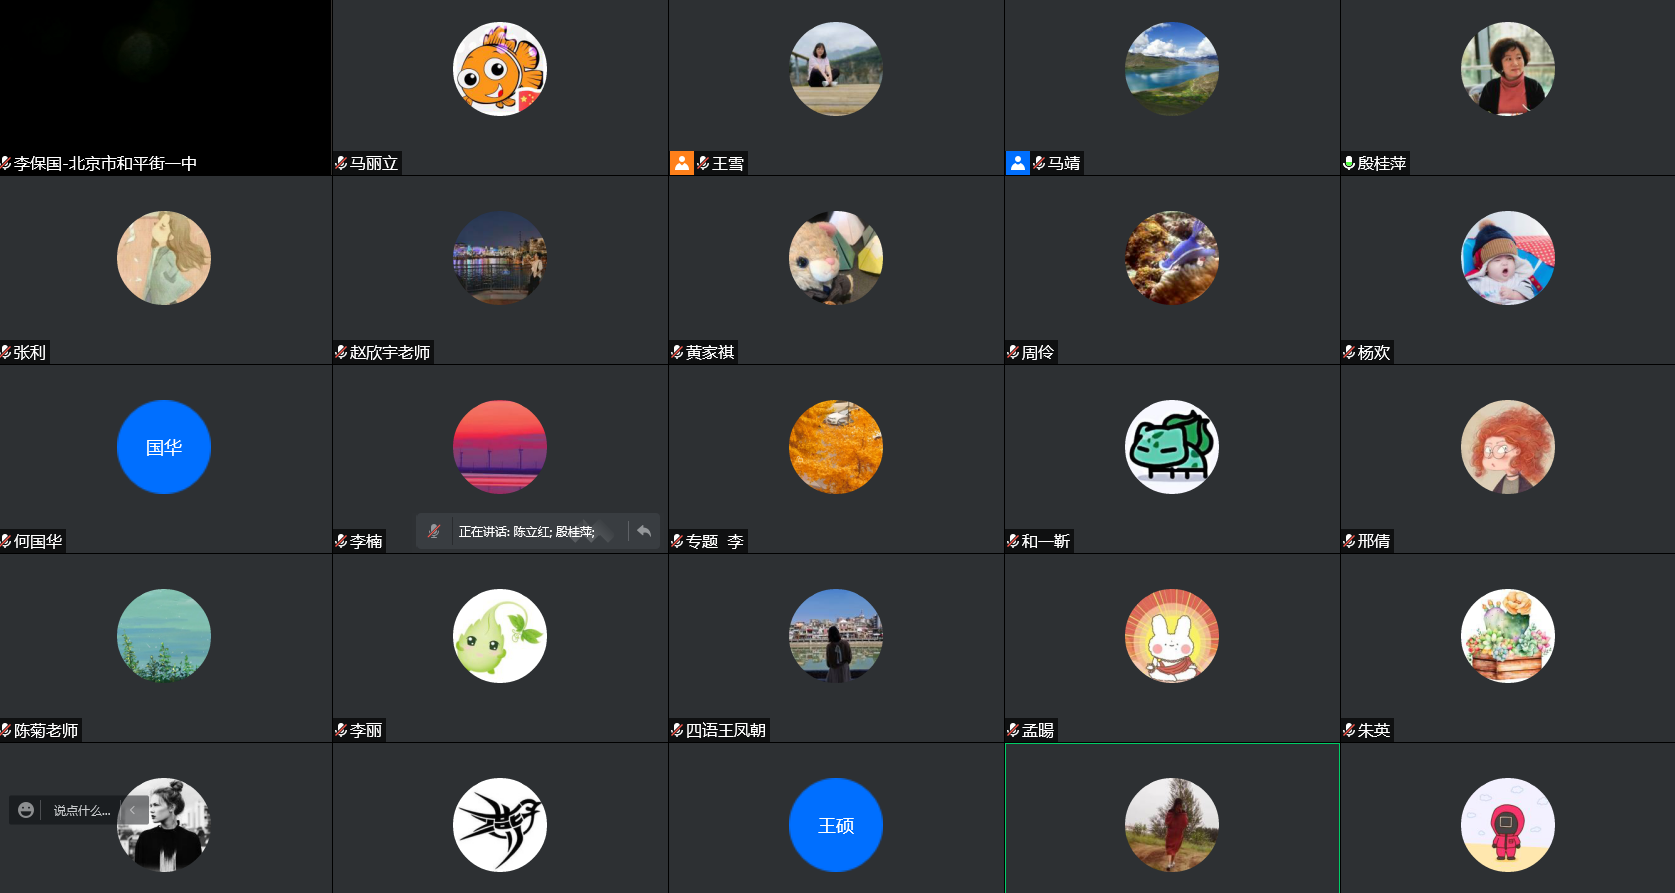Click the 李保国-北京市和平街一中 name label
This screenshot has width=1675, height=893.
click(x=105, y=163)
